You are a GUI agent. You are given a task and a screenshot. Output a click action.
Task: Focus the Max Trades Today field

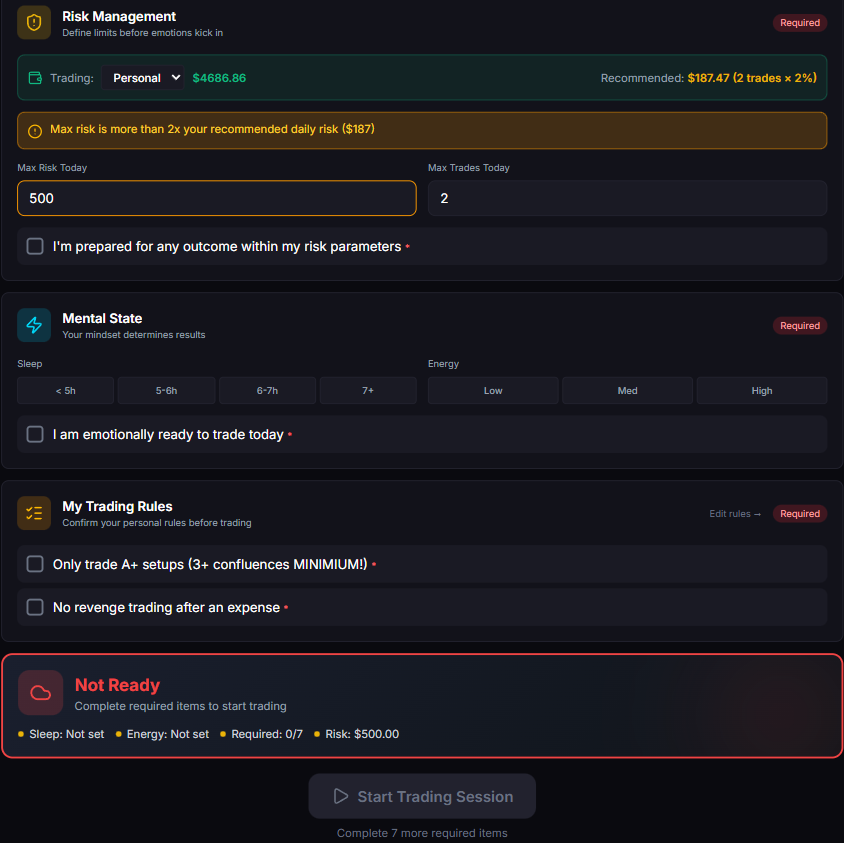[627, 198]
